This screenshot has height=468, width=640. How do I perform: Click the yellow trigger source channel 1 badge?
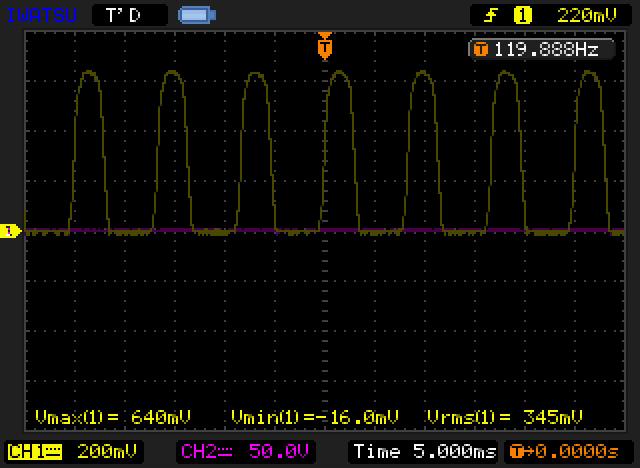[522, 16]
